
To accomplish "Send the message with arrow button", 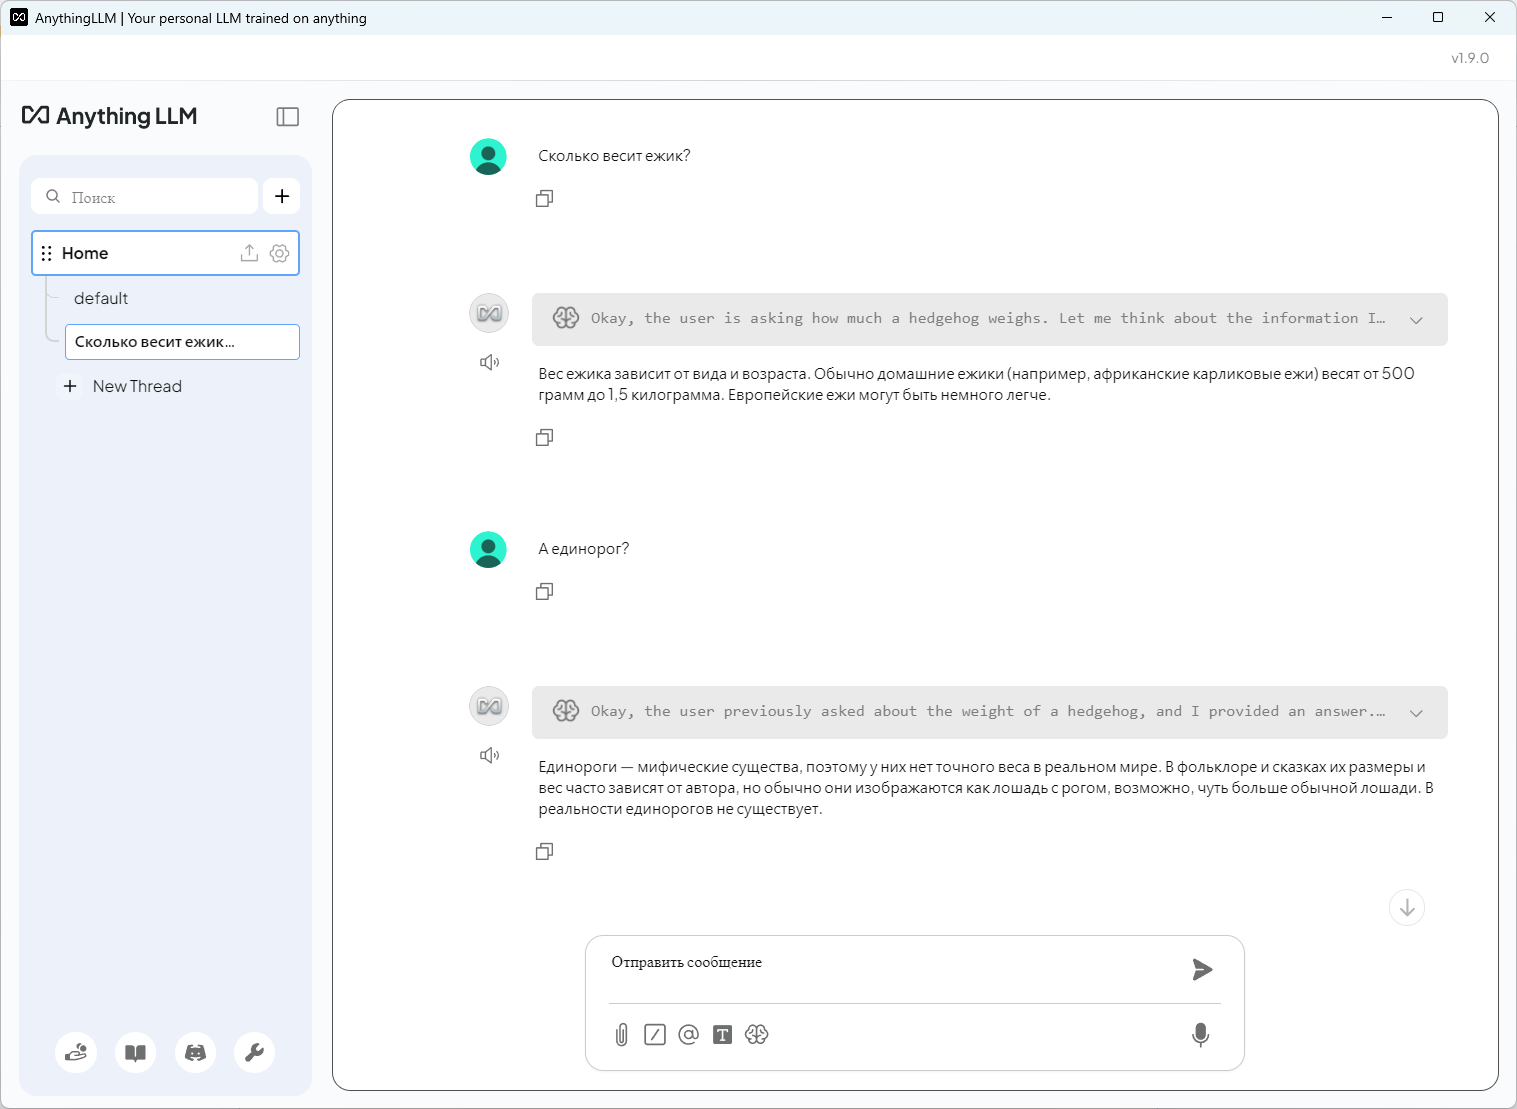I will [x=1202, y=969].
